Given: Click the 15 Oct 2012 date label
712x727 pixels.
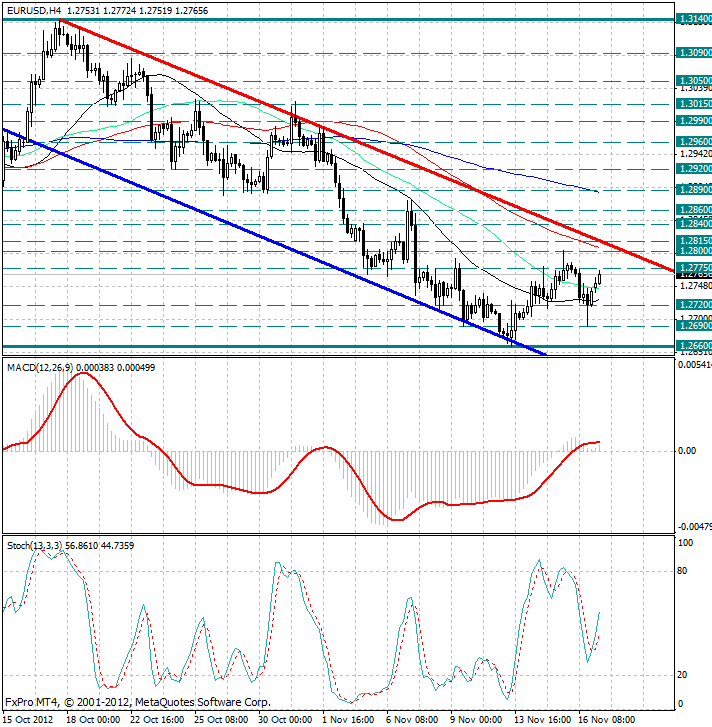Looking at the screenshot, I should pyautogui.click(x=28, y=720).
